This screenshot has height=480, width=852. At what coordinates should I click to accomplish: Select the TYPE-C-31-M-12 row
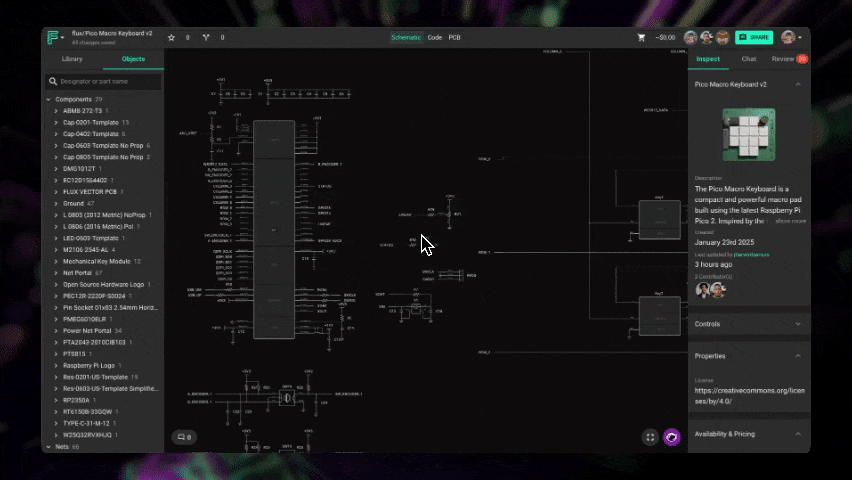click(103, 423)
